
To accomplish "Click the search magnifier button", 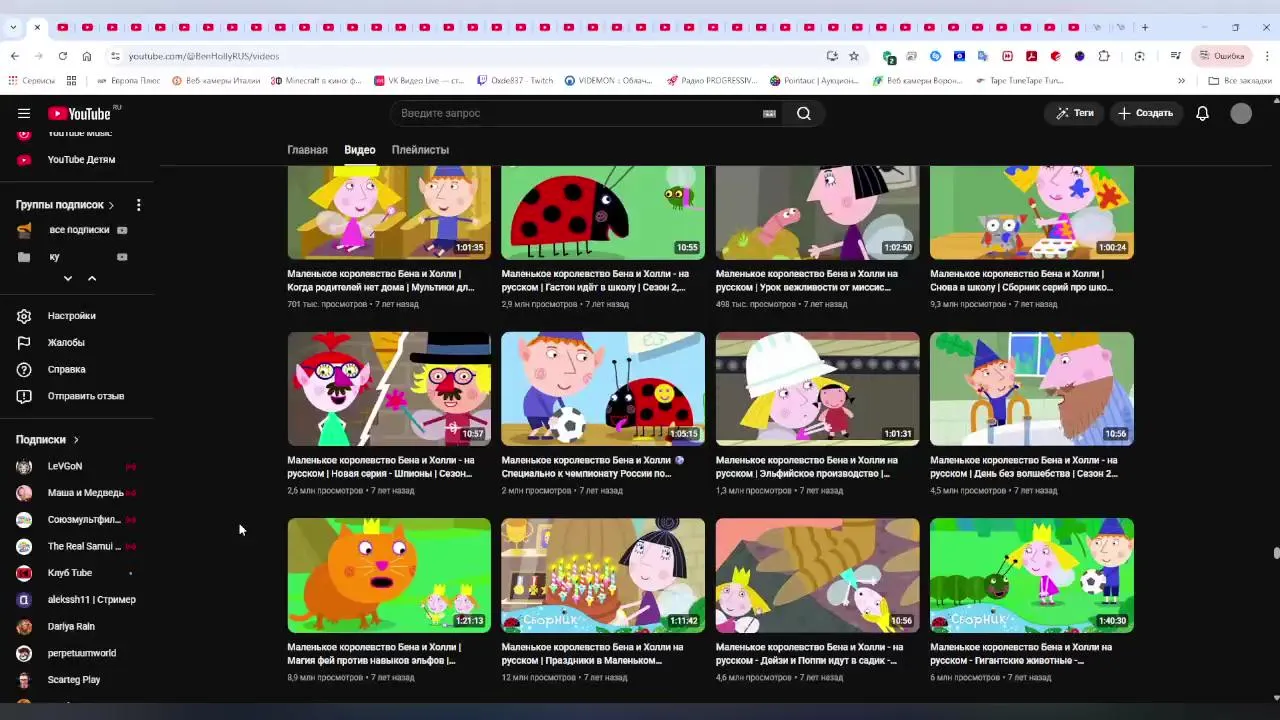I will coord(804,113).
